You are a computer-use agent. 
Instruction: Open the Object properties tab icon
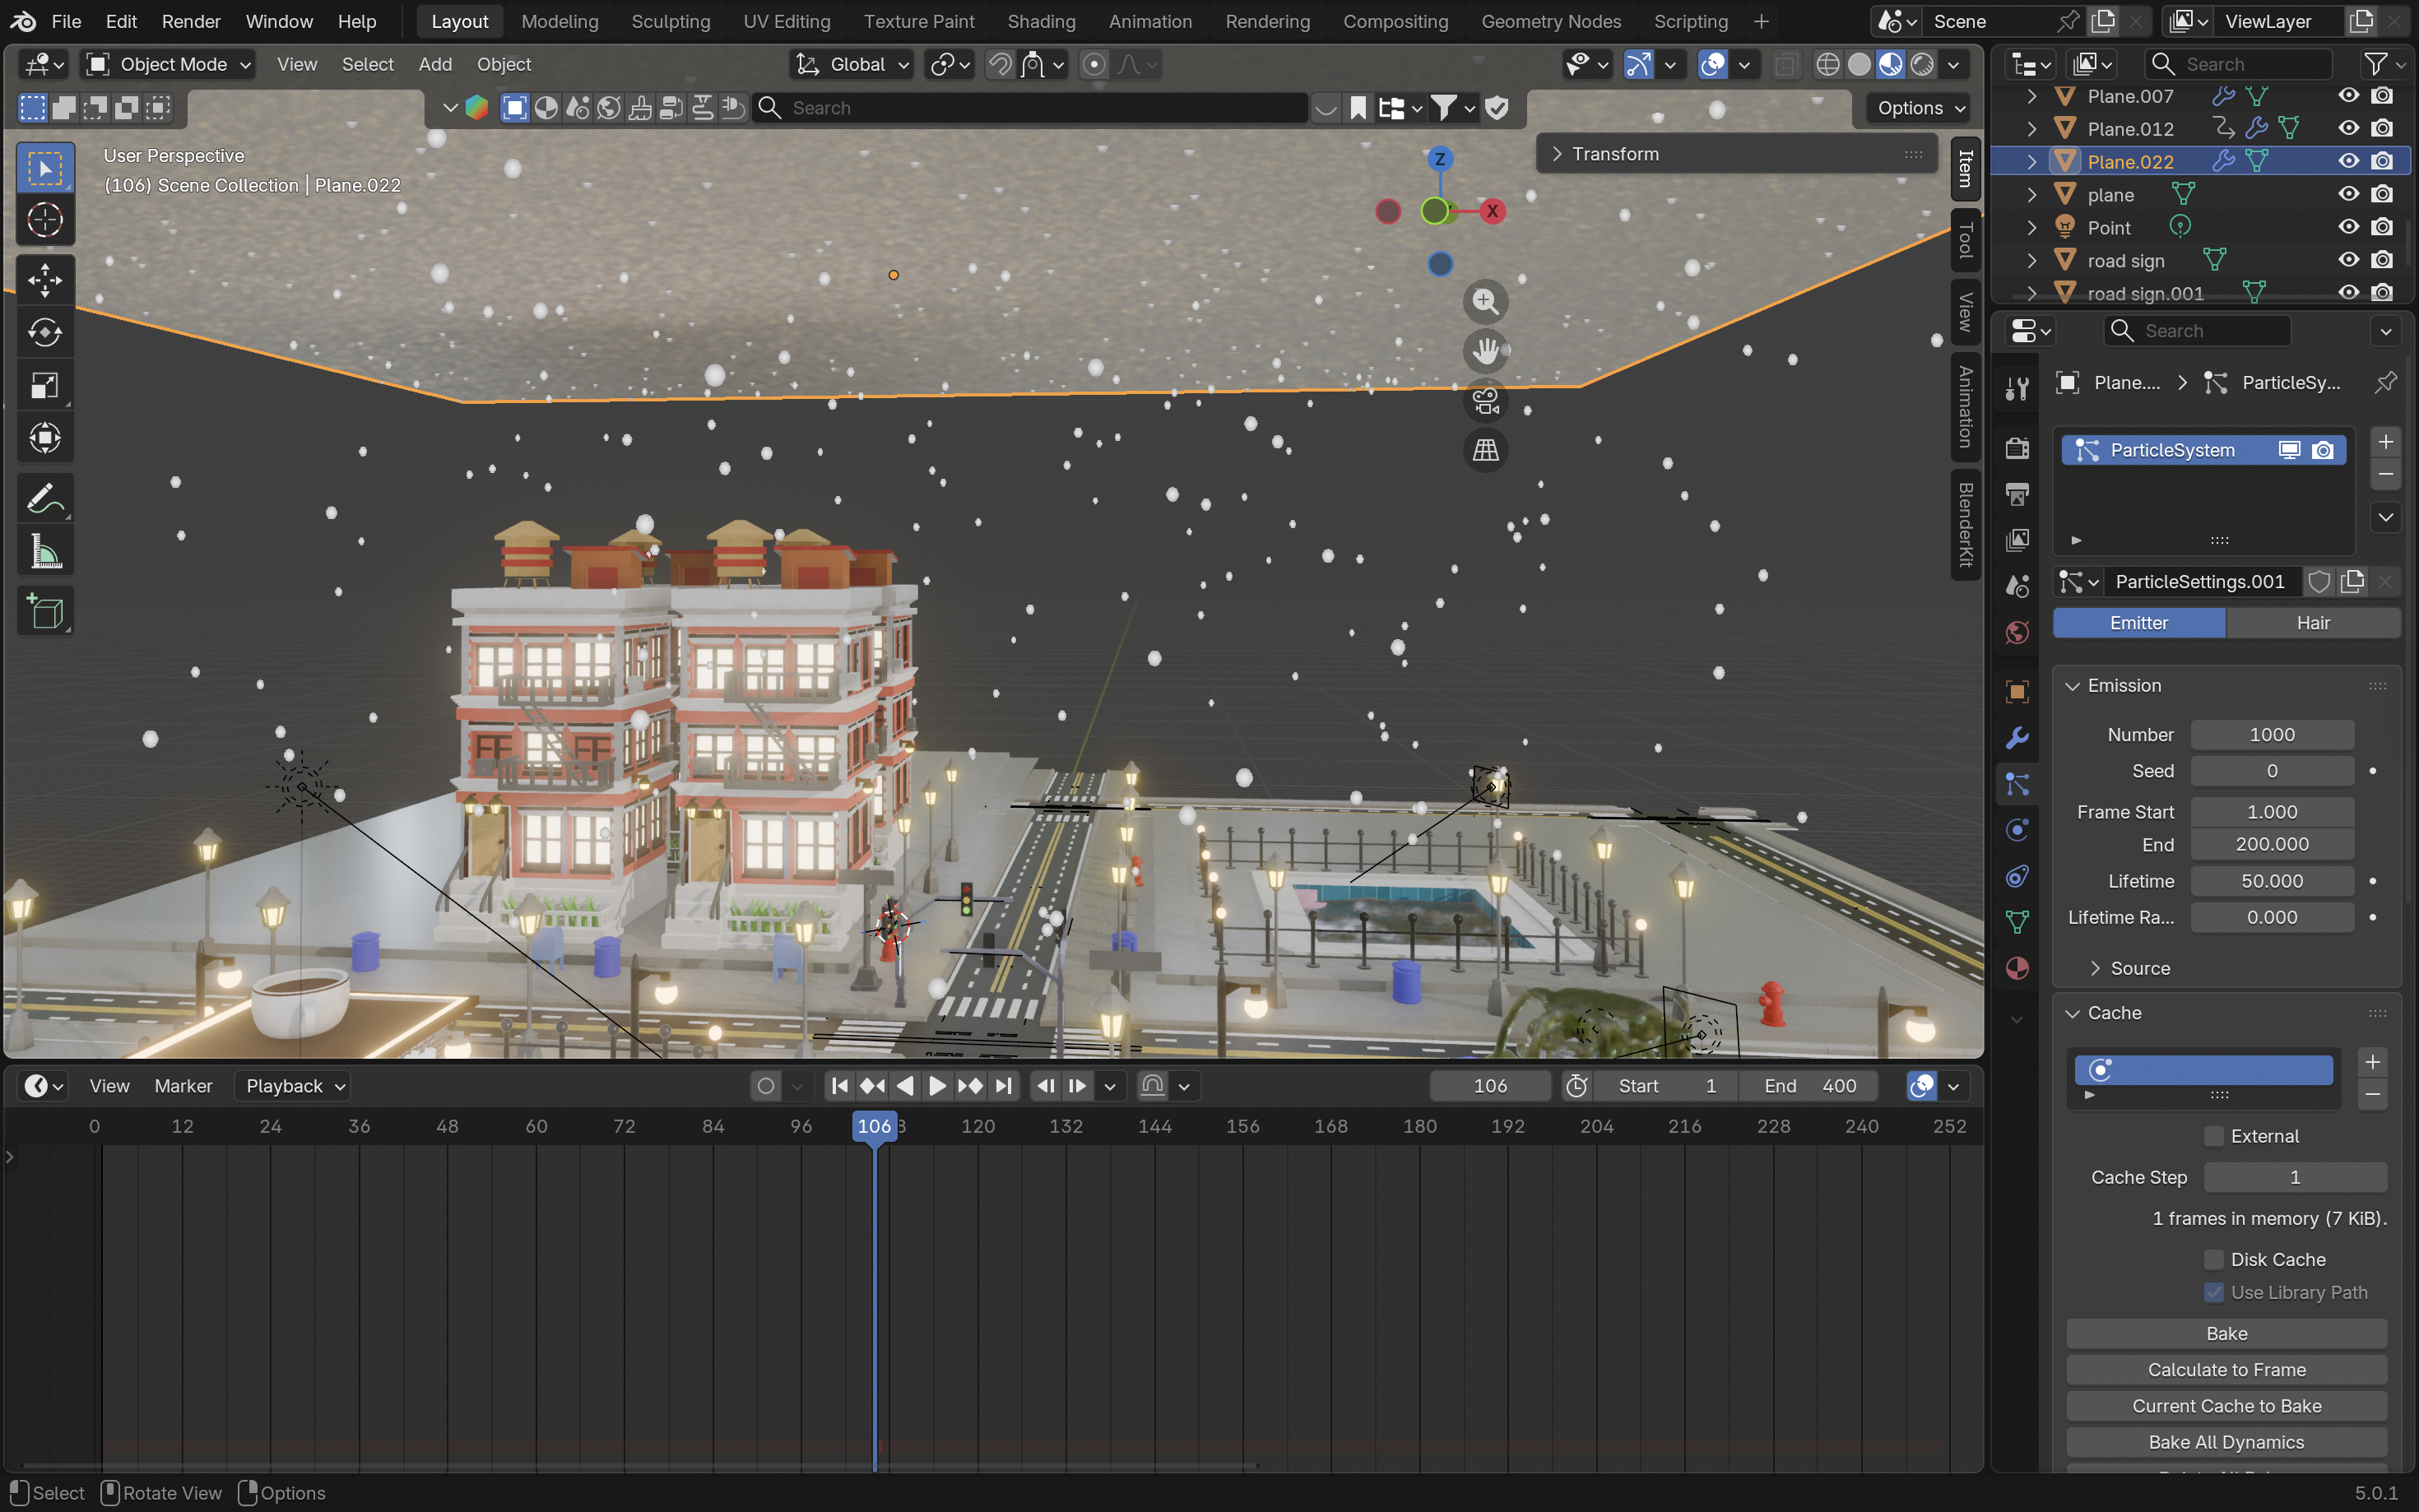[2017, 692]
